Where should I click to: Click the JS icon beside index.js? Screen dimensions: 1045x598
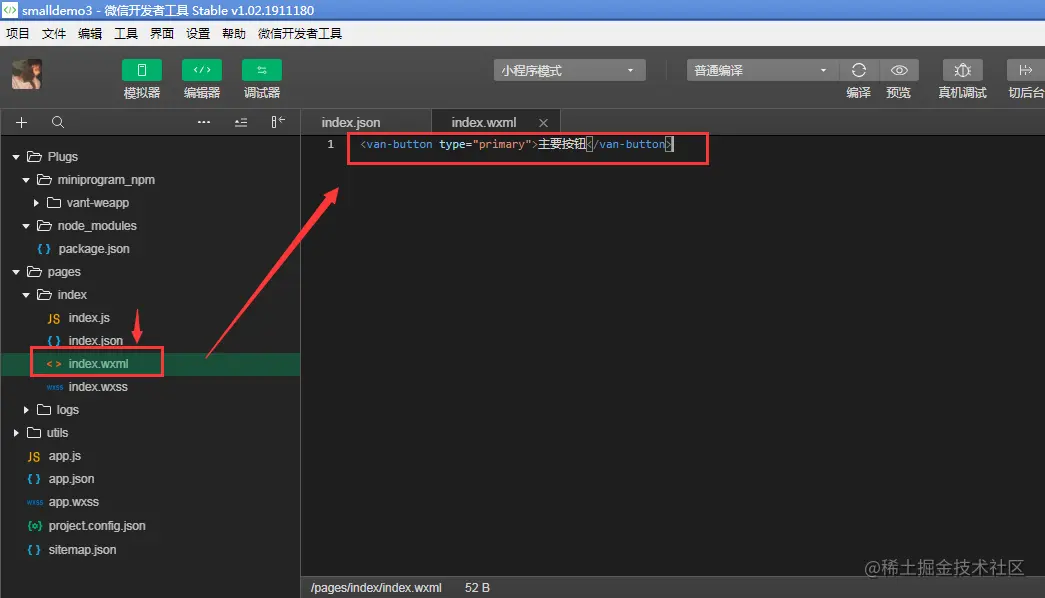[54, 319]
